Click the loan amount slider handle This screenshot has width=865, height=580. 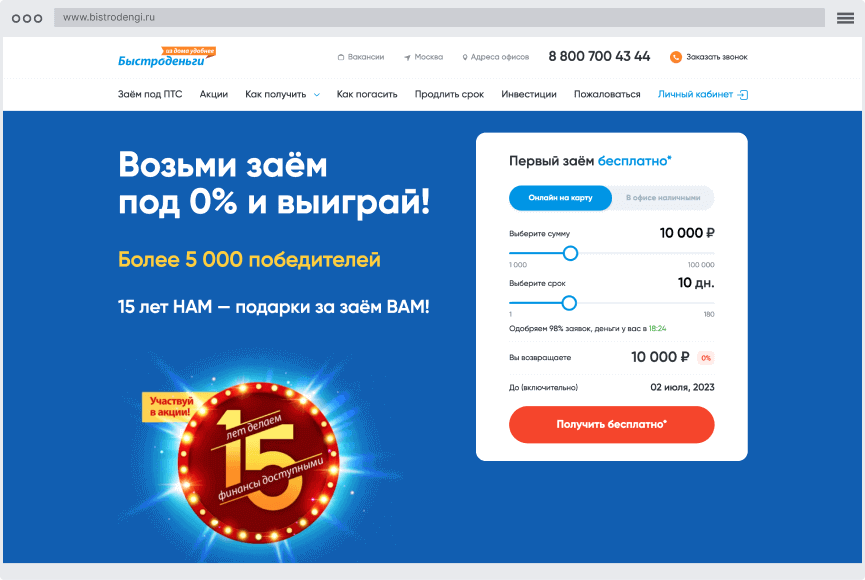[570, 253]
